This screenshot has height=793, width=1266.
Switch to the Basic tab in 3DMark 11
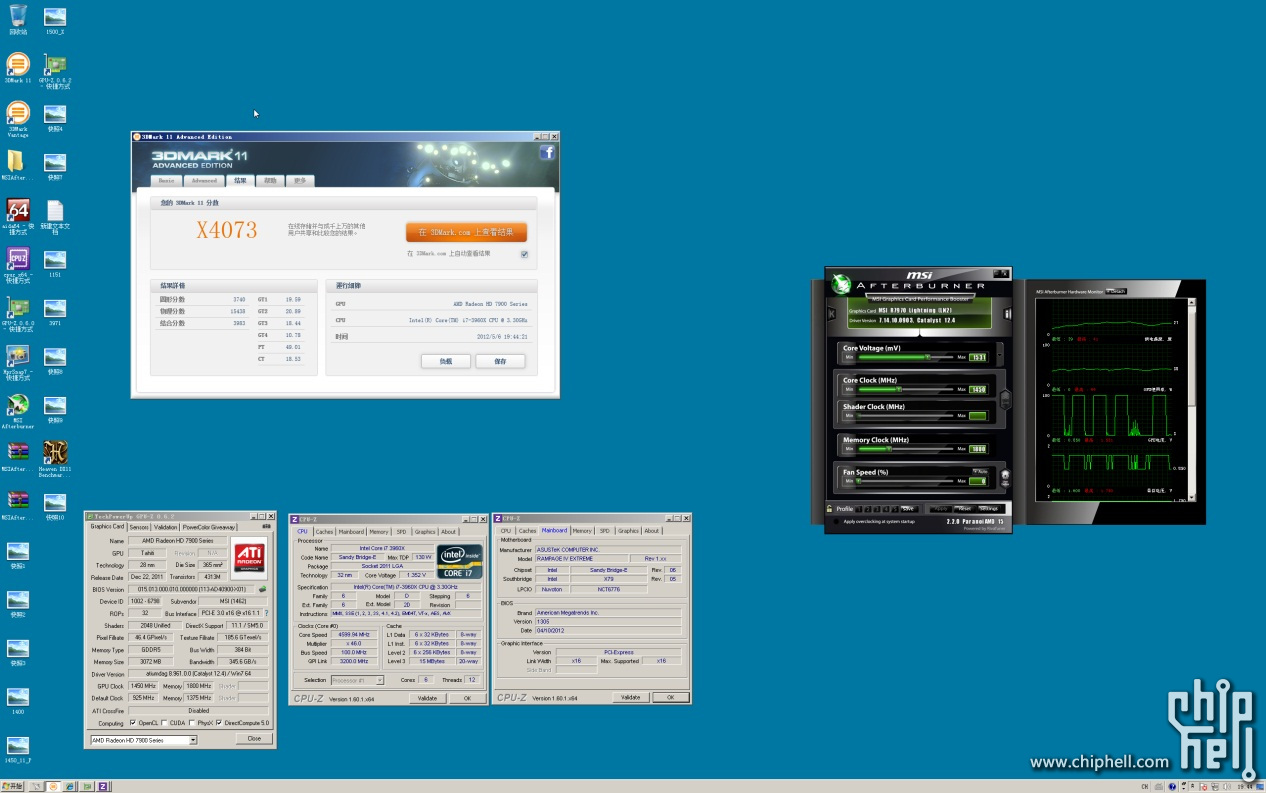tap(167, 181)
